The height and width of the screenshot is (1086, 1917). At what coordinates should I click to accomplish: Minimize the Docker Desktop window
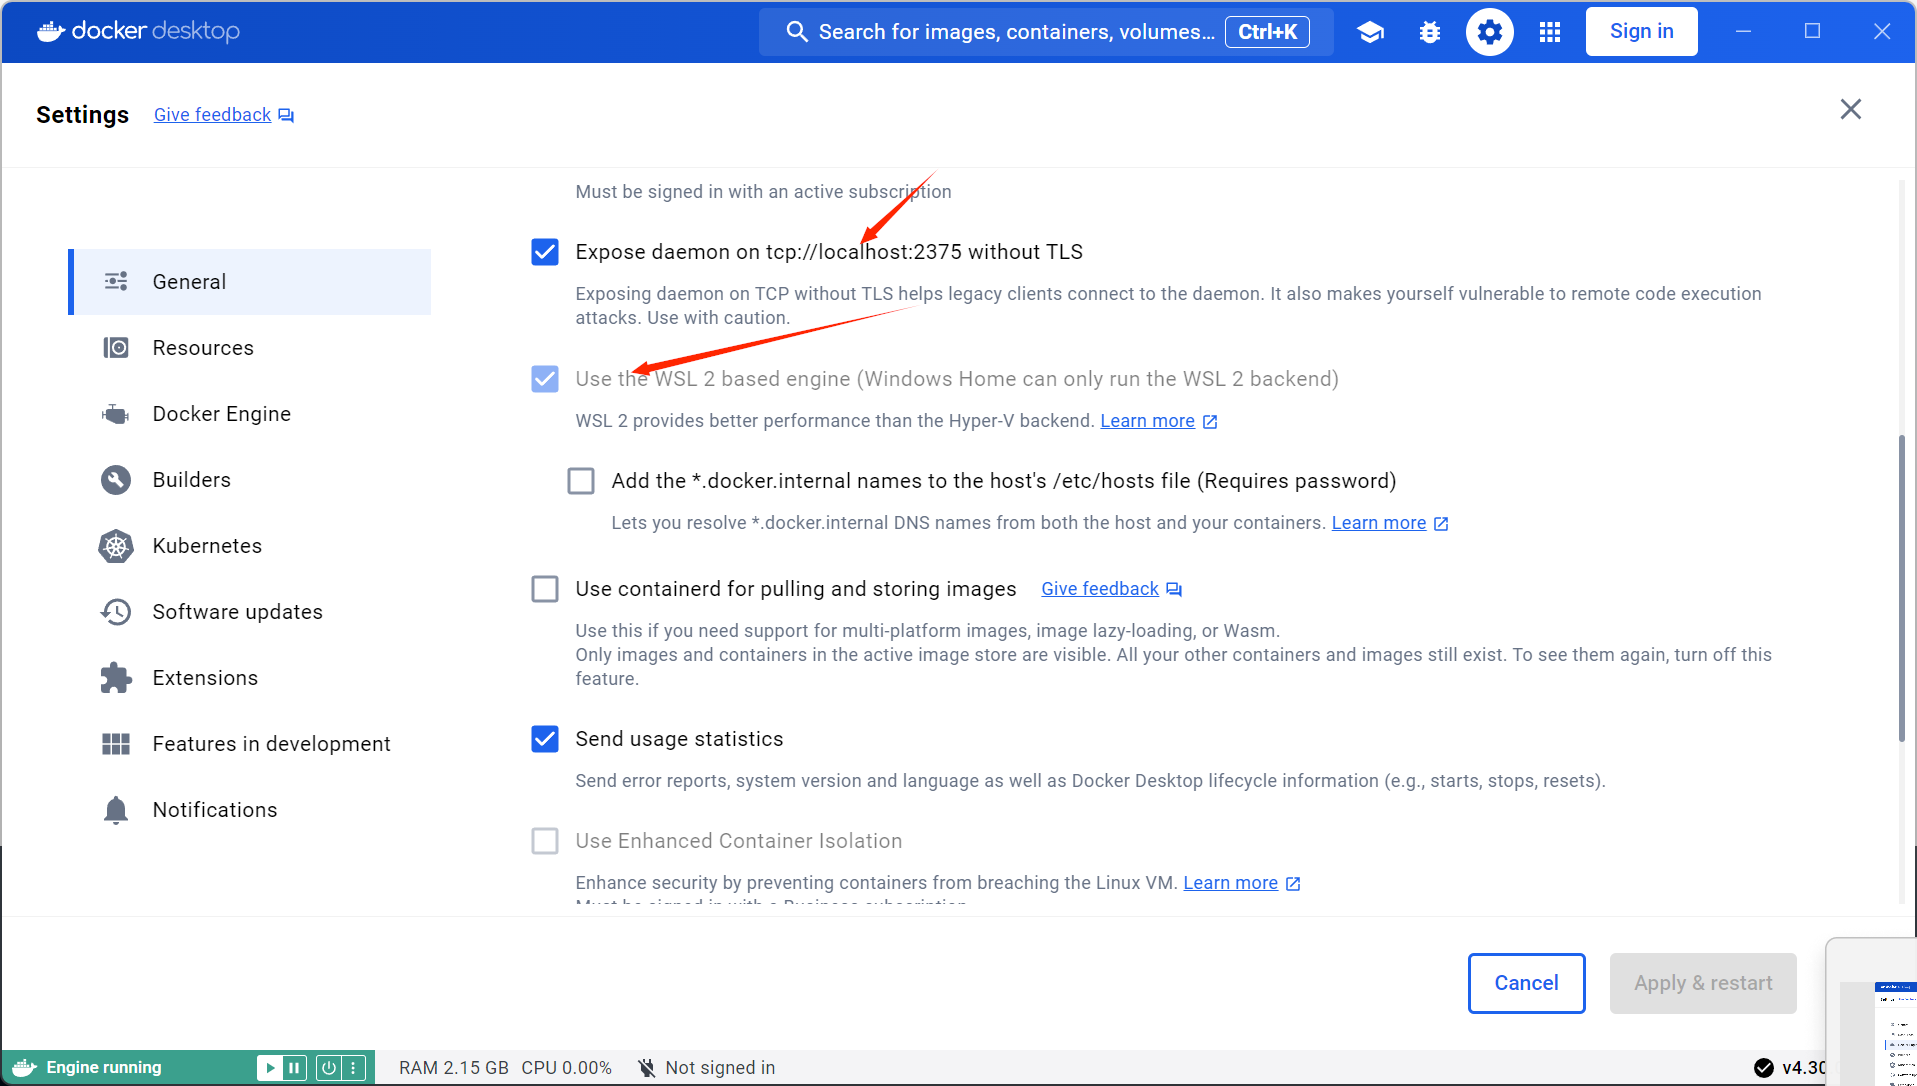1743,32
